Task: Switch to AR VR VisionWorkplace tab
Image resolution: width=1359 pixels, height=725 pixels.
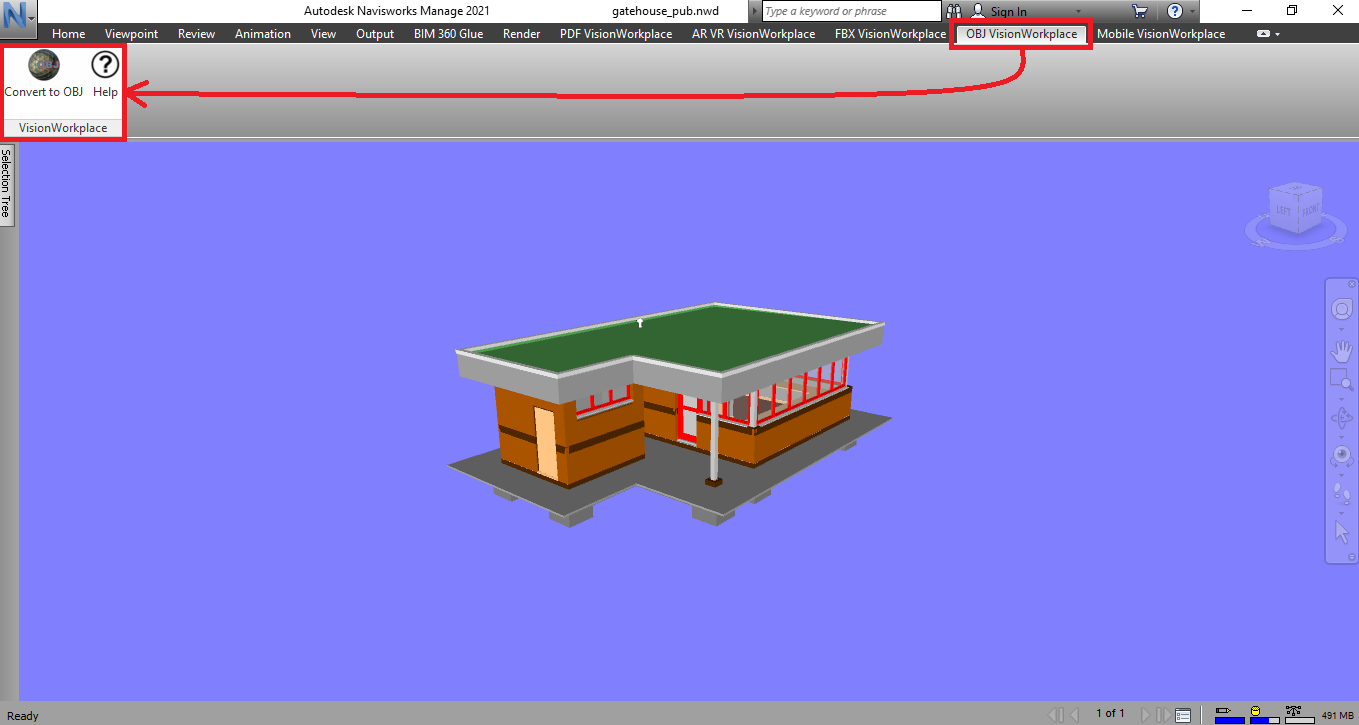Action: (x=754, y=34)
